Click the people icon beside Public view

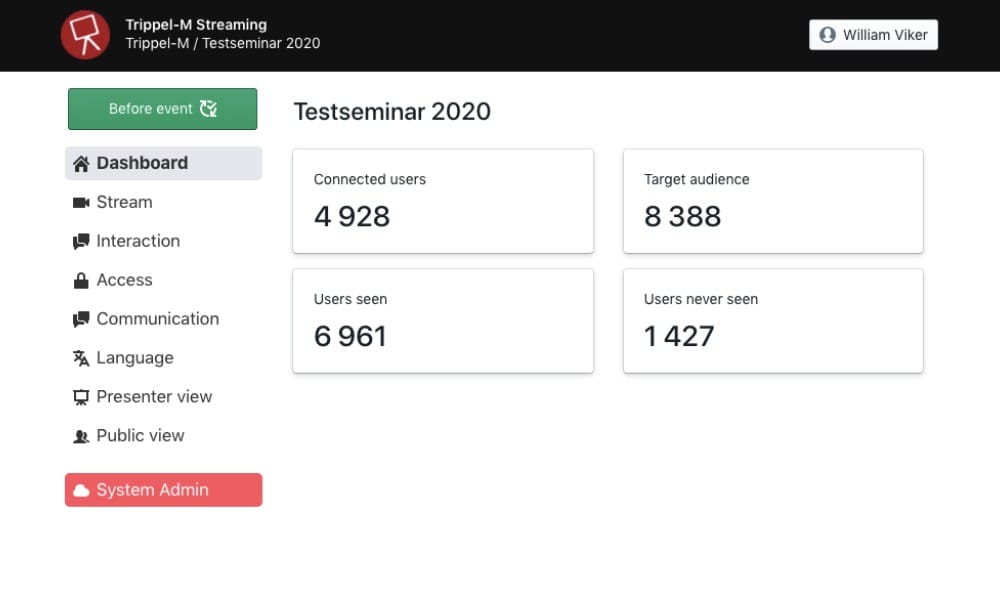[81, 437]
